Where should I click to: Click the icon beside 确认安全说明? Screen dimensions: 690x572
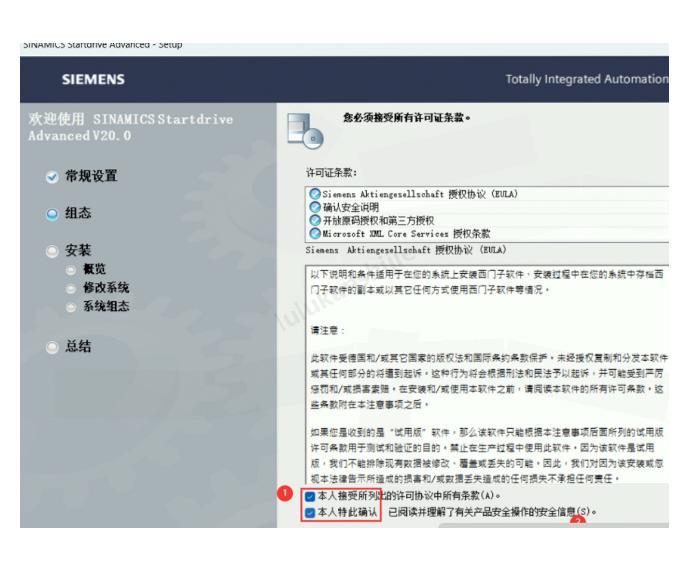[x=315, y=207]
